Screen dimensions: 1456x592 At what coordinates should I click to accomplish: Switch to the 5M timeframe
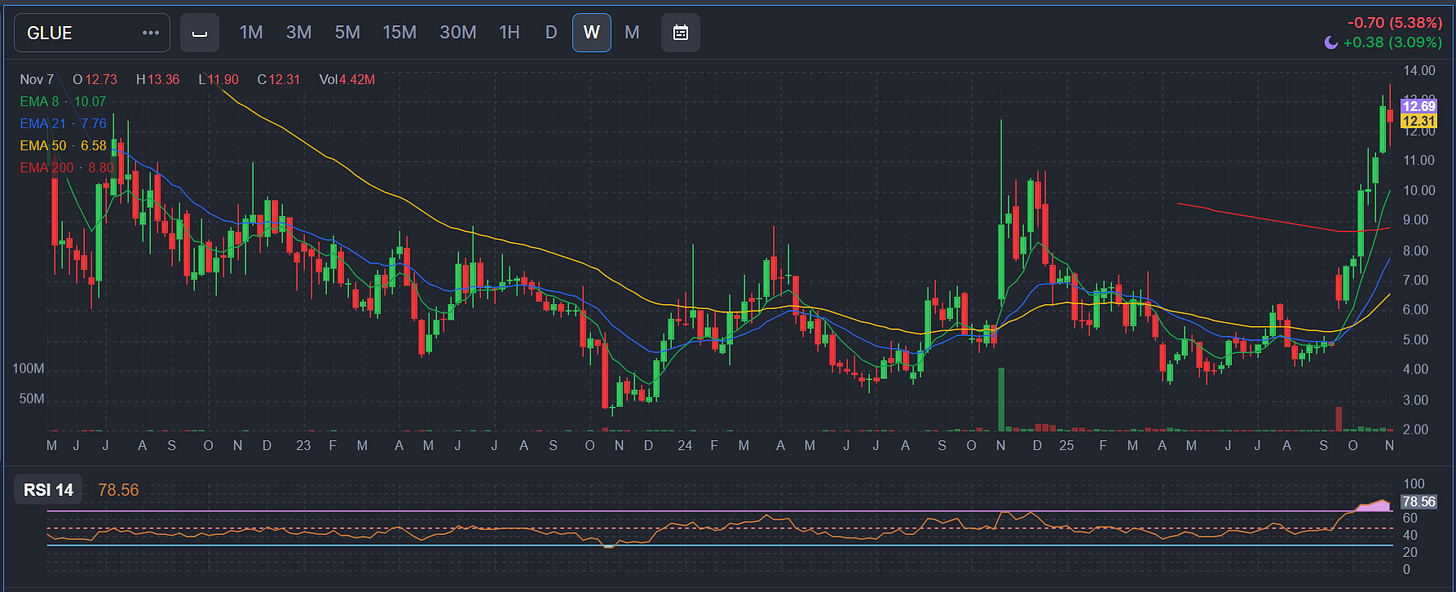click(x=347, y=33)
